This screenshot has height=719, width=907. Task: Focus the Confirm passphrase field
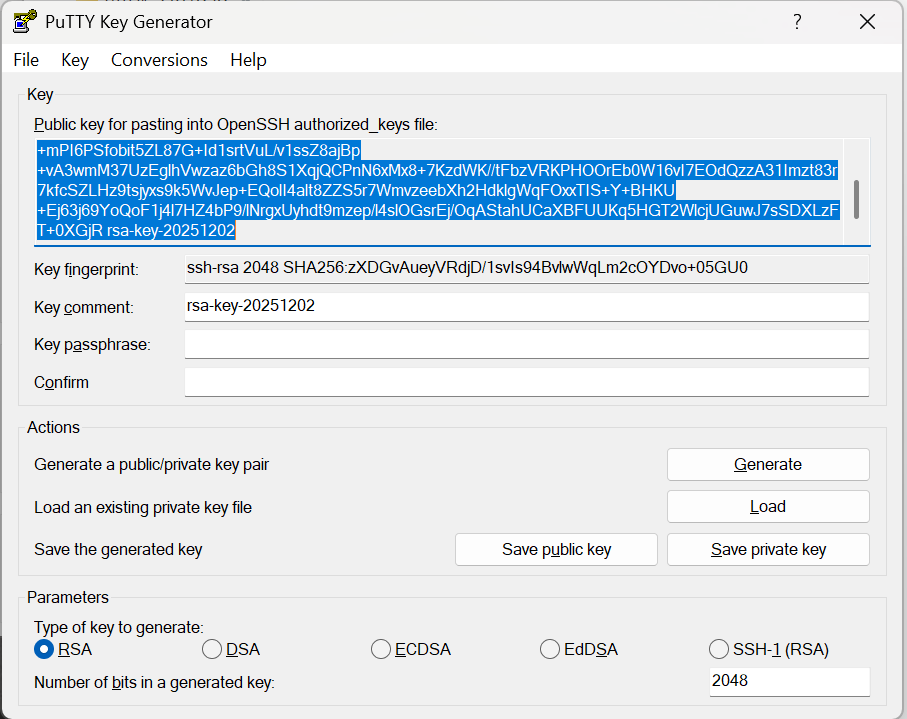pos(526,383)
